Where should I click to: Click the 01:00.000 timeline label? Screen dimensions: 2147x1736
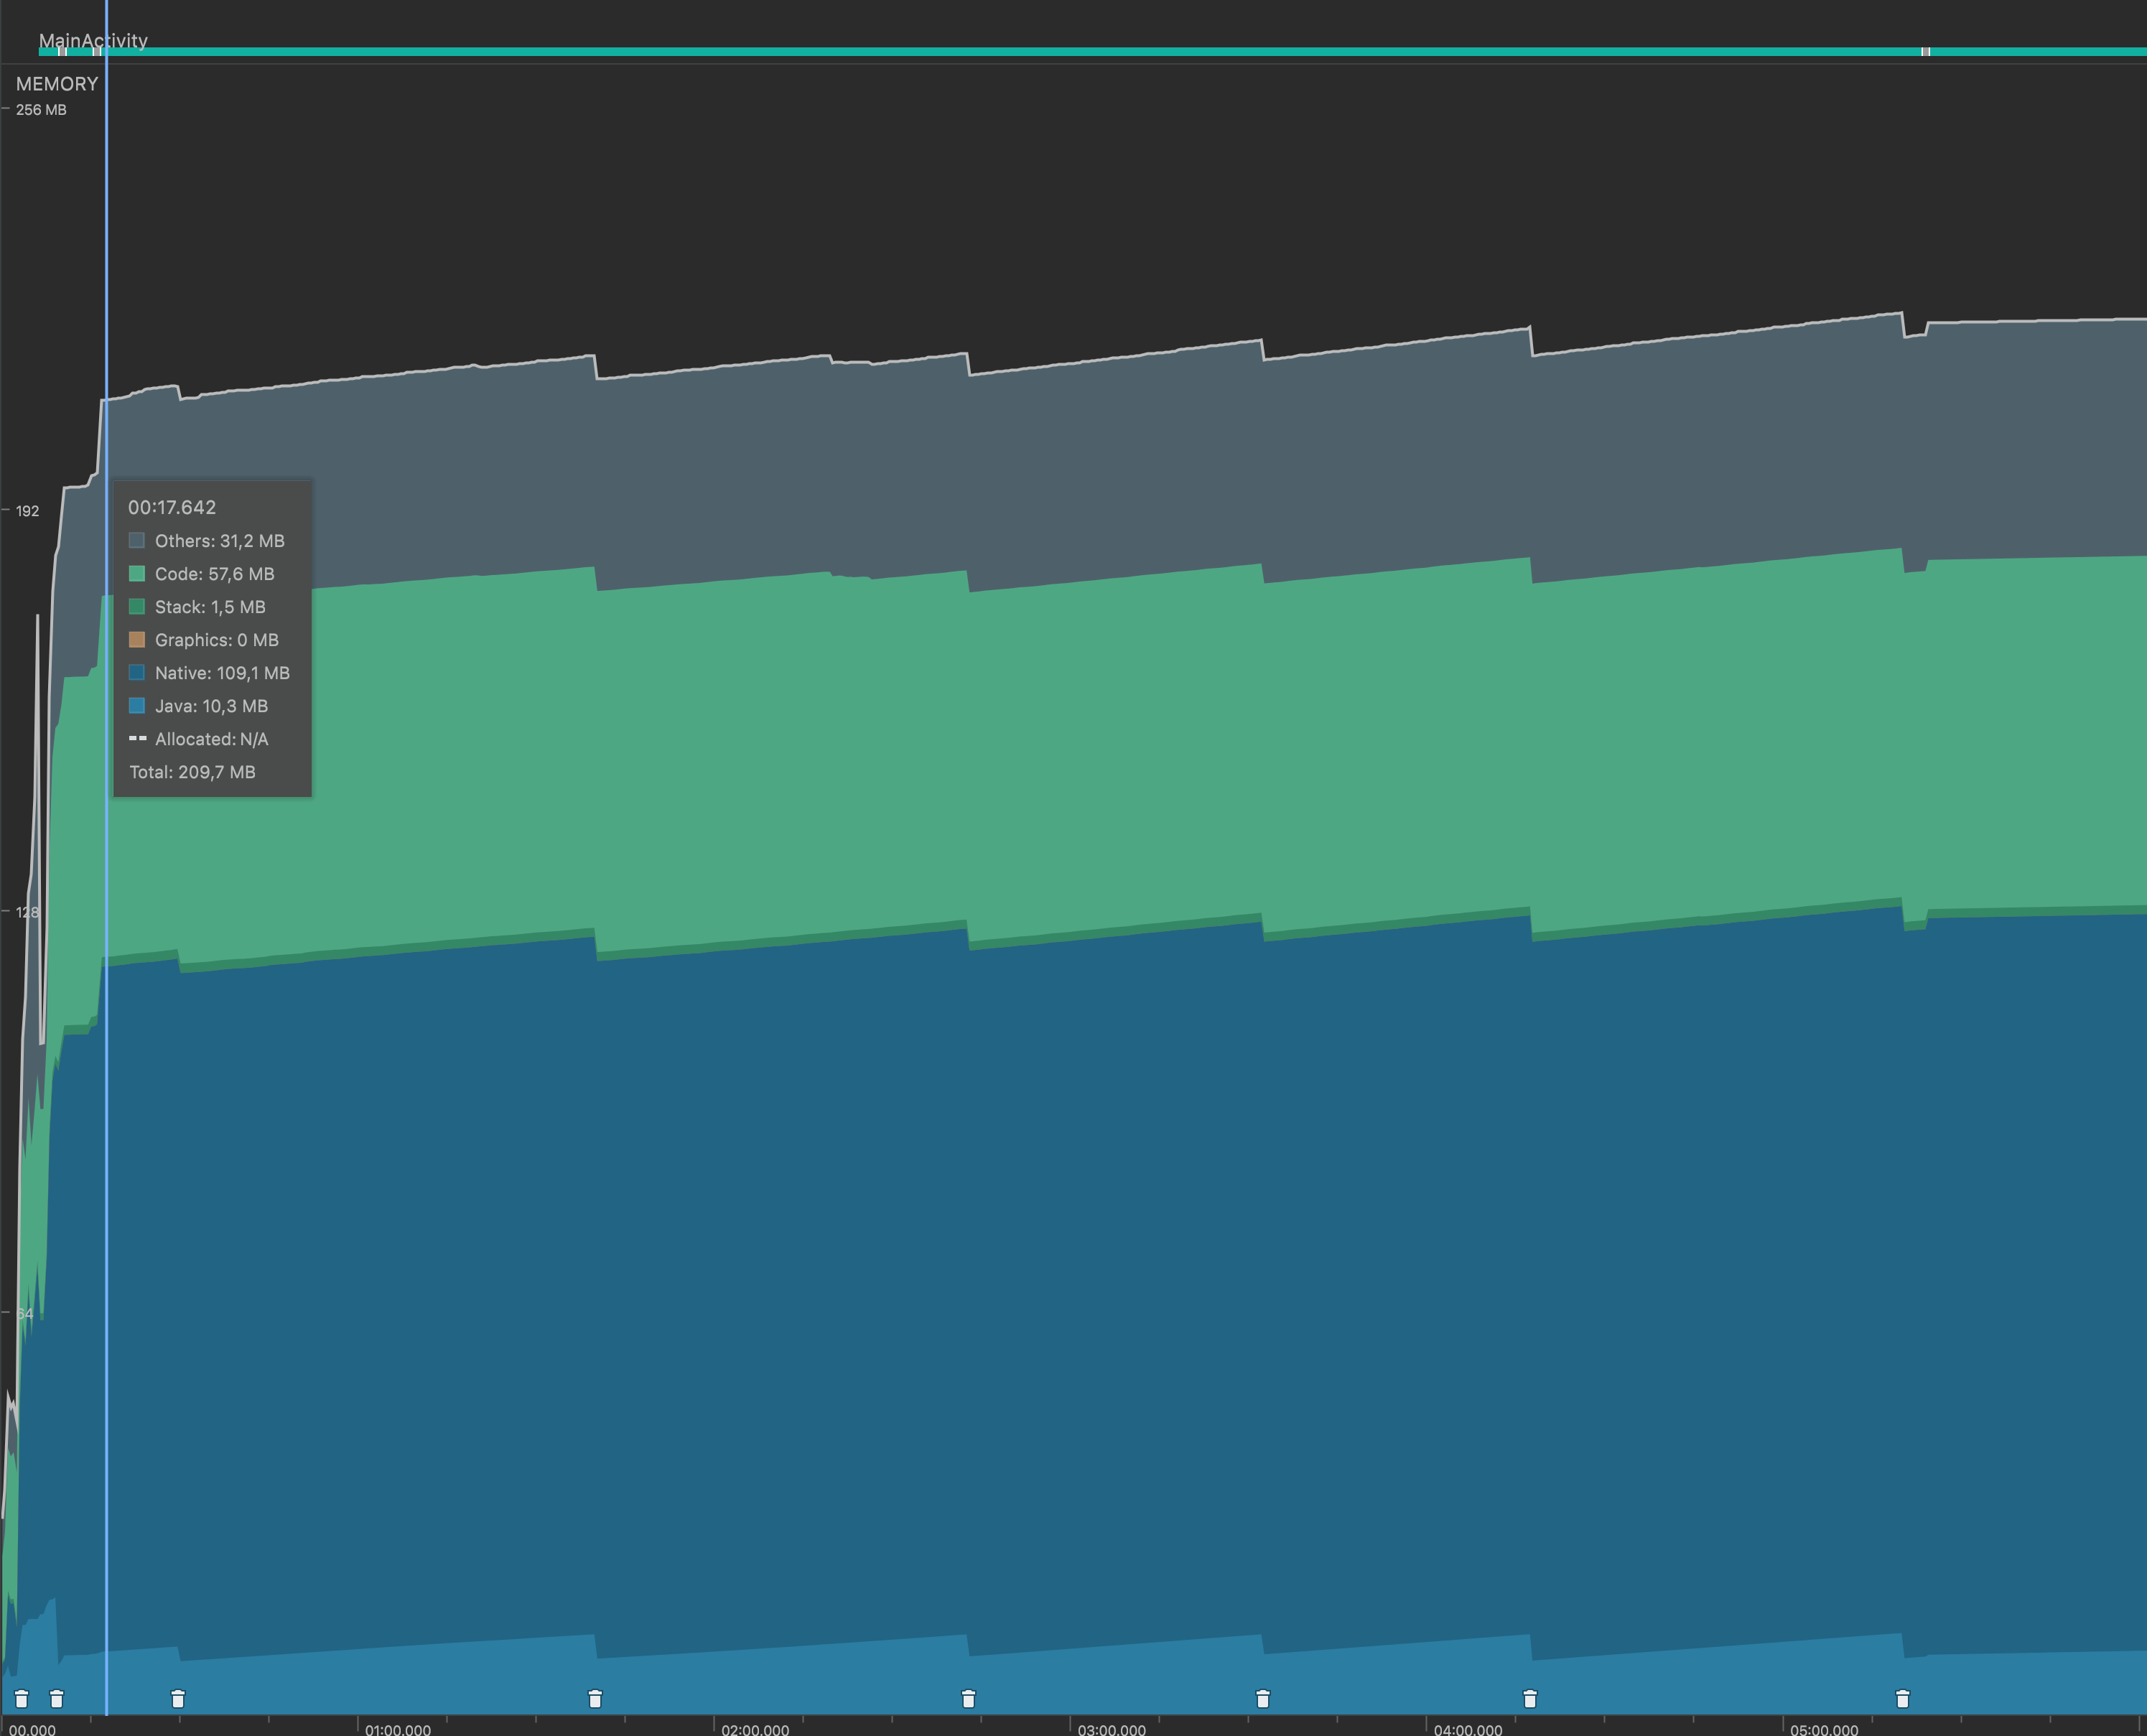tap(398, 1729)
